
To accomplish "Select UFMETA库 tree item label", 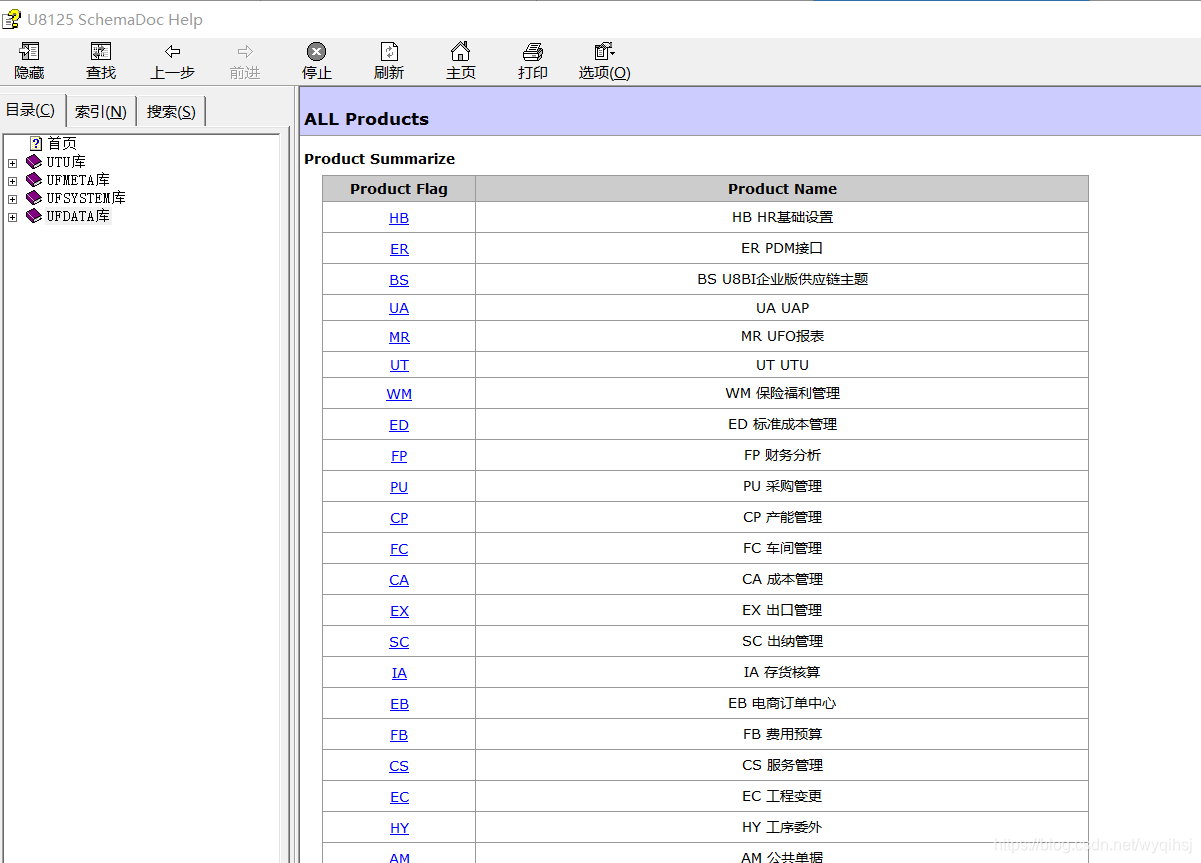I will point(78,180).
